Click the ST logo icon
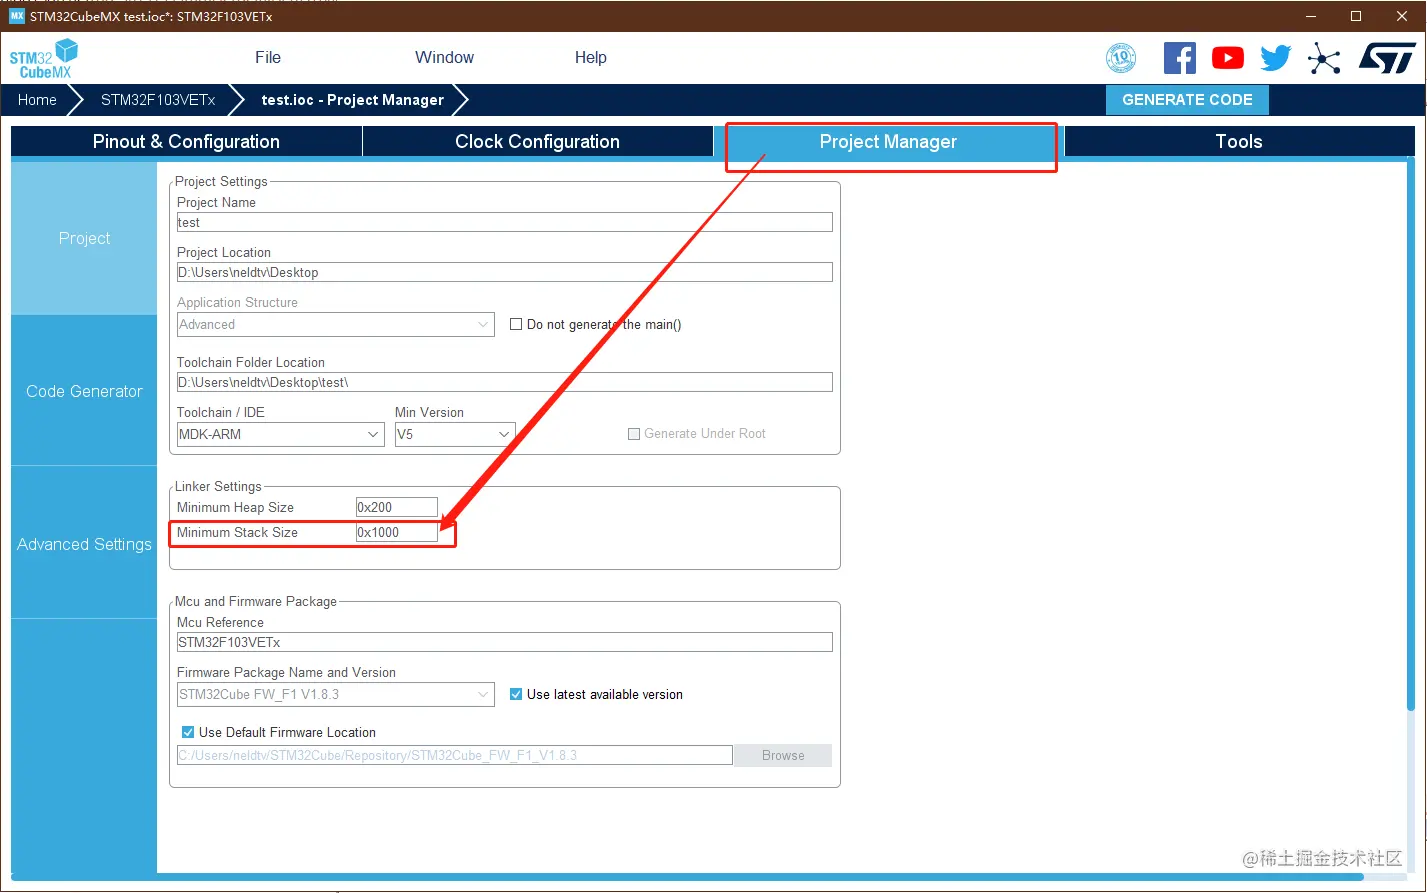 1387,58
